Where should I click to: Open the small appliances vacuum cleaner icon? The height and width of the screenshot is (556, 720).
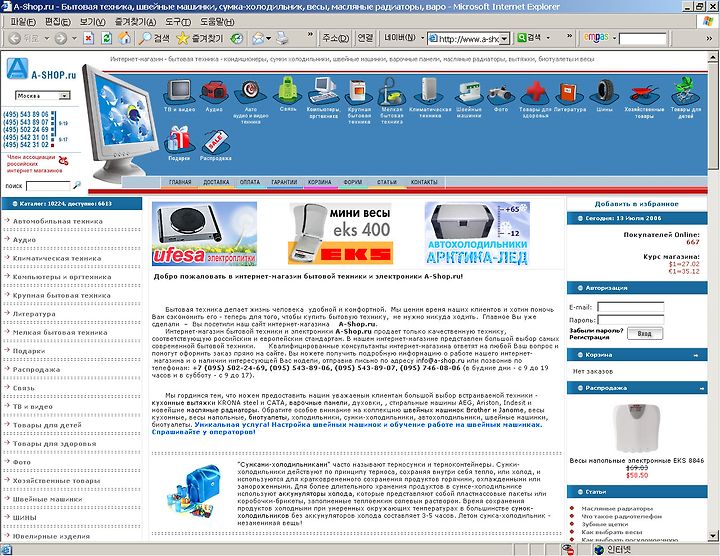(391, 90)
